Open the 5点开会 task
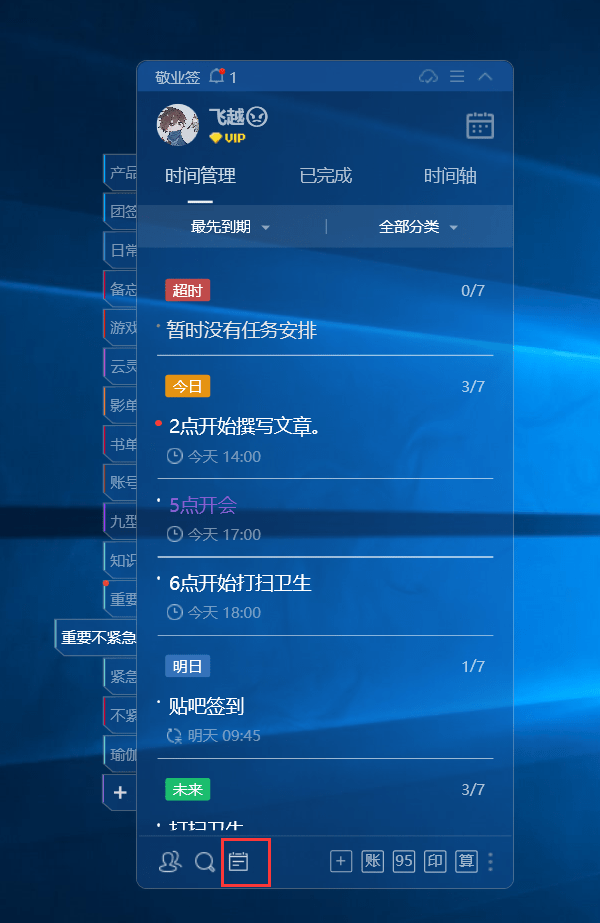 click(203, 504)
